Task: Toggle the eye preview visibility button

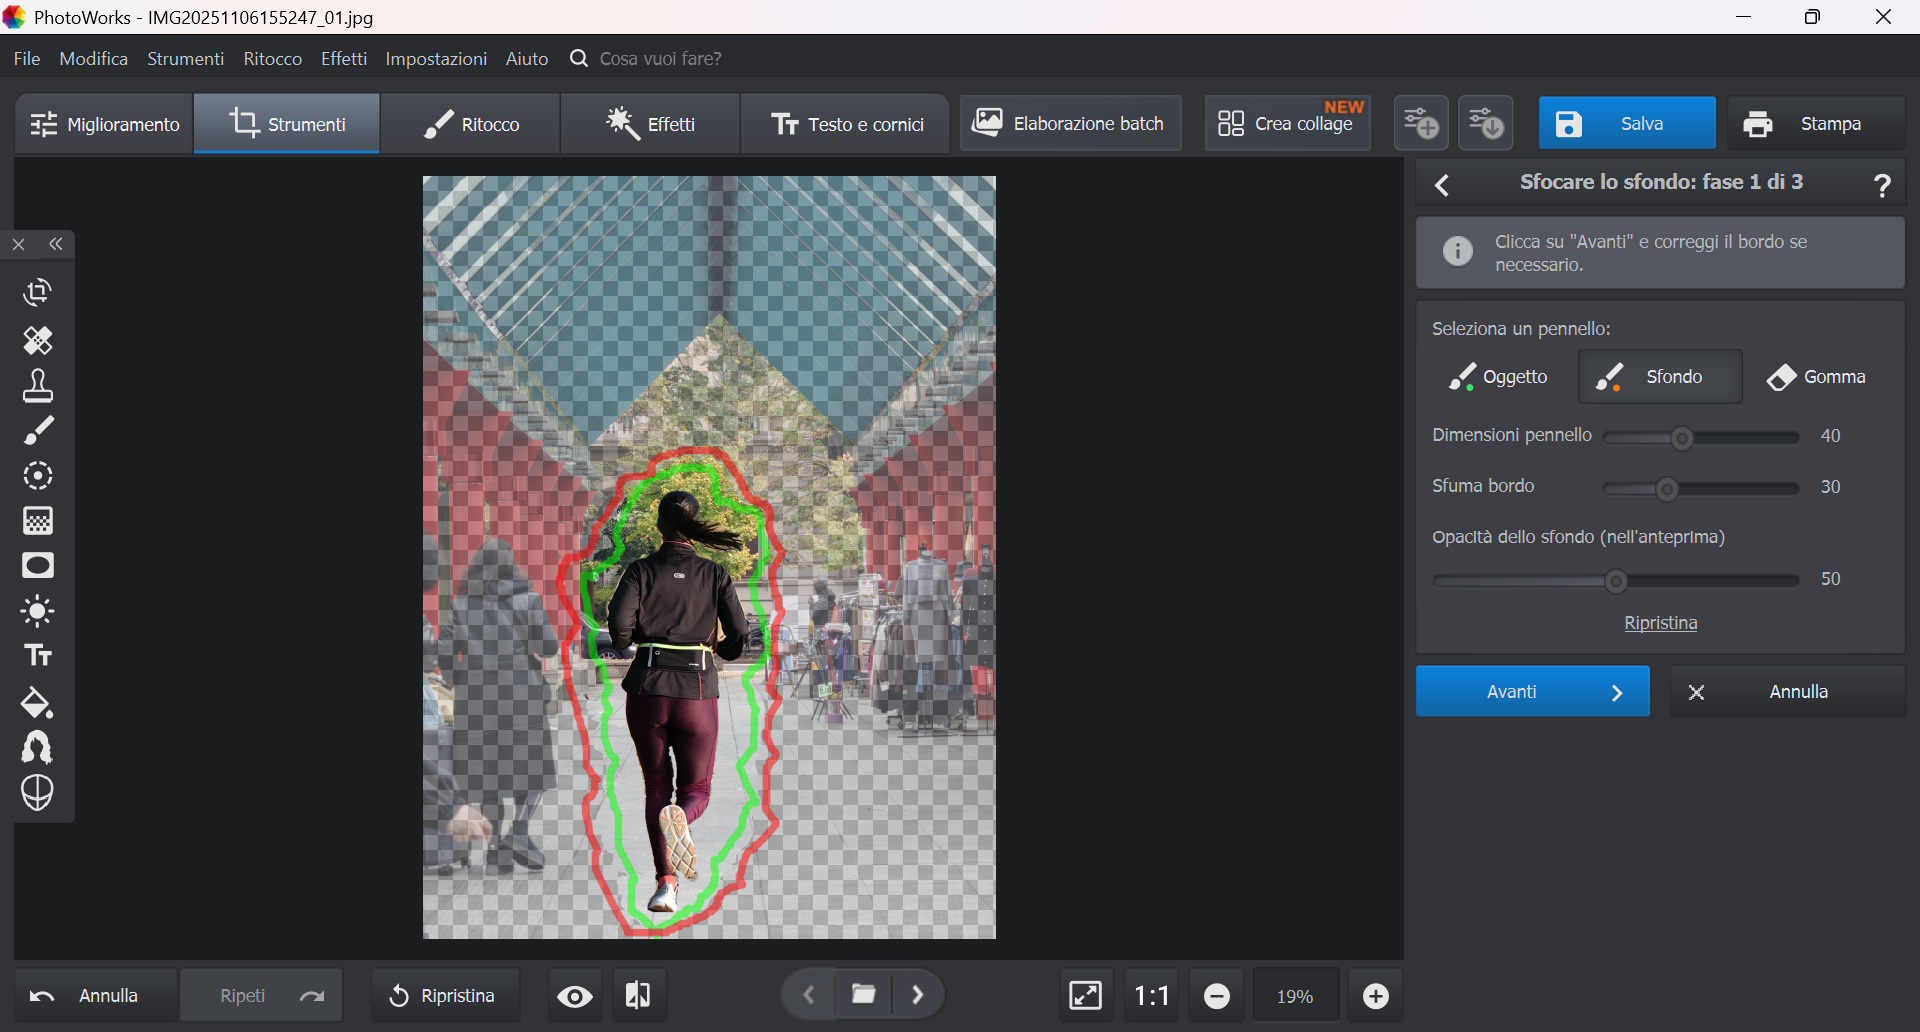Action: click(x=575, y=996)
